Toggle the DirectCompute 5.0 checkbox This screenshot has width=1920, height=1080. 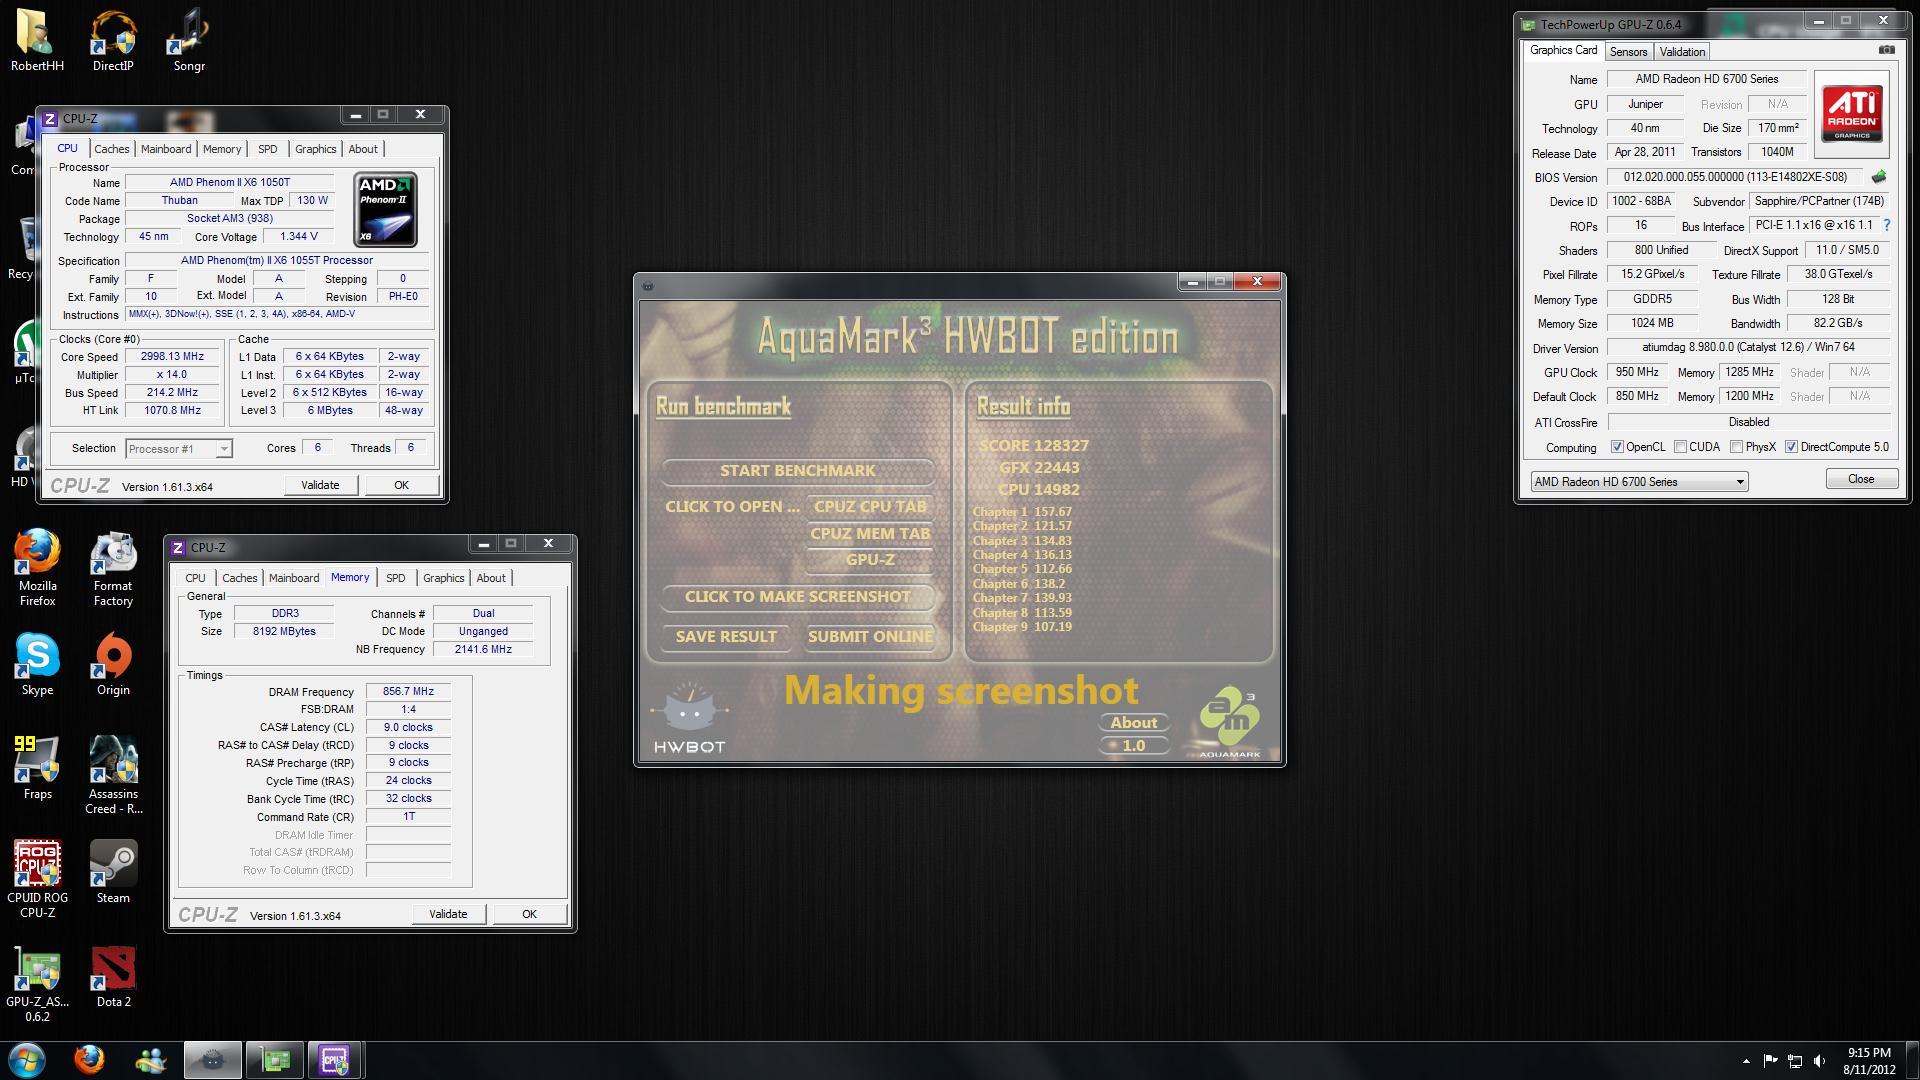[1791, 447]
